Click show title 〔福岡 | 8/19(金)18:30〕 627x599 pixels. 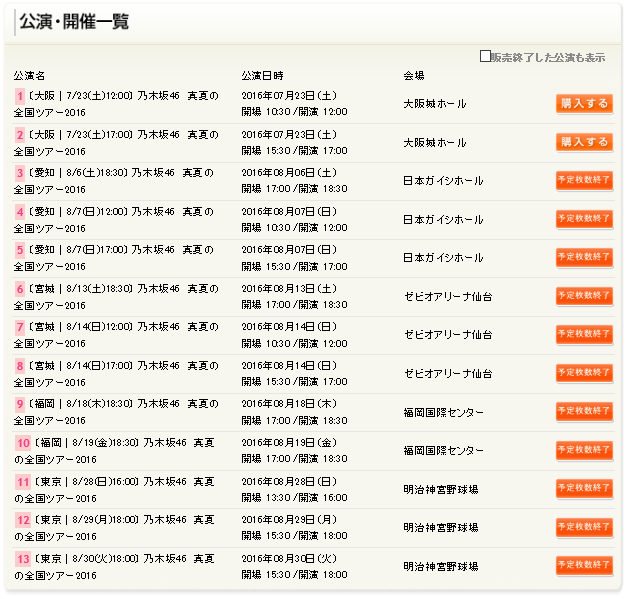86,443
